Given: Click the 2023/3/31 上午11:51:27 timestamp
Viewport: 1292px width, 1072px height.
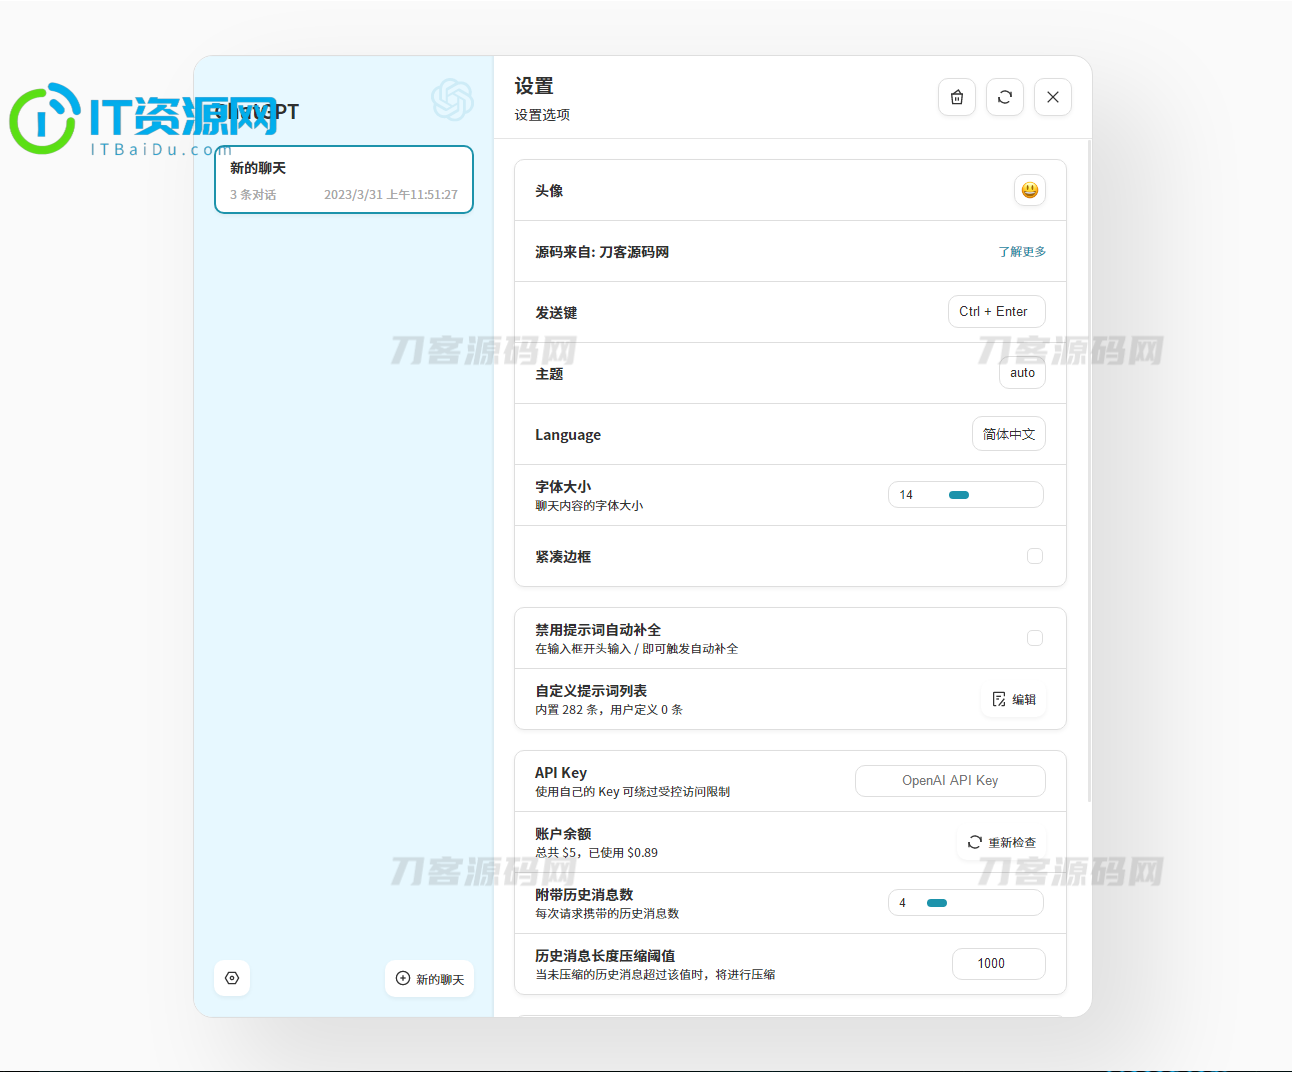Looking at the screenshot, I should [391, 195].
